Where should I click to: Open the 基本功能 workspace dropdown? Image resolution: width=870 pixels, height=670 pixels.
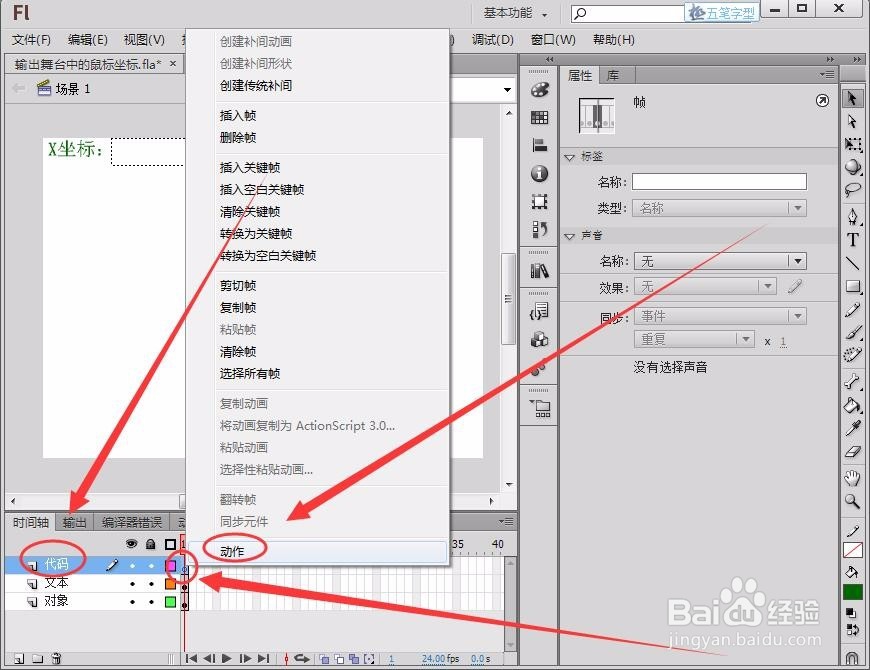pyautogui.click(x=515, y=13)
